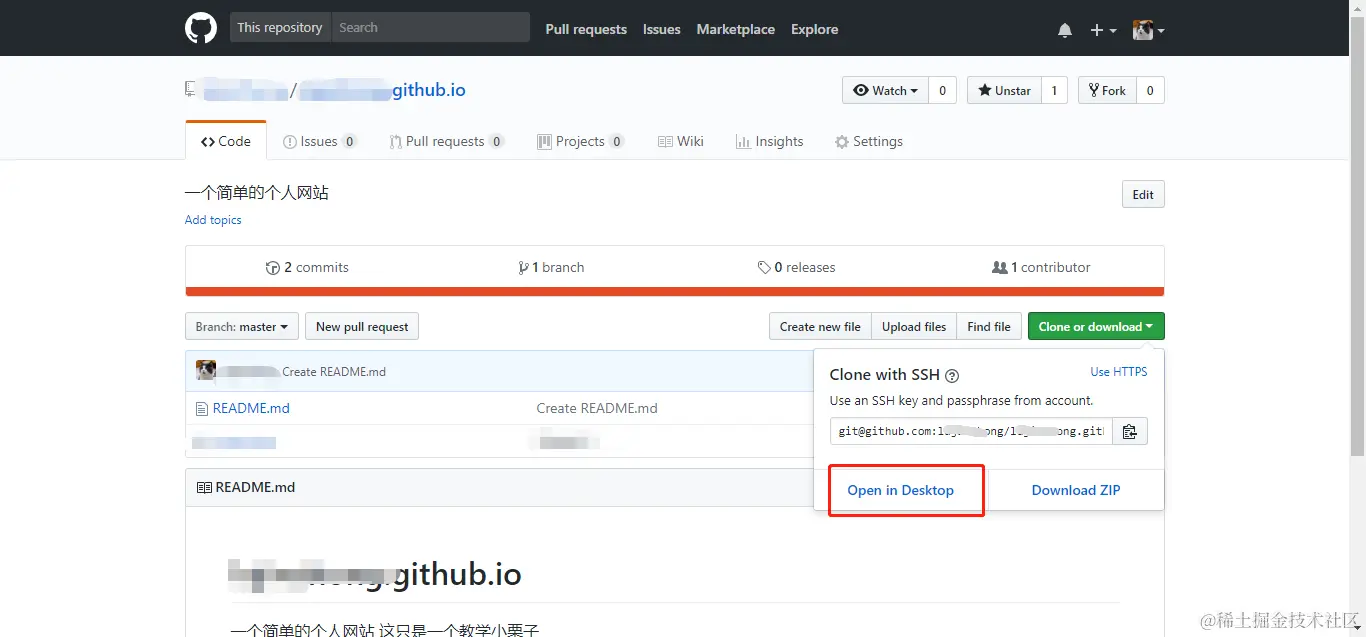Click the stargazers count 1

pyautogui.click(x=1054, y=90)
